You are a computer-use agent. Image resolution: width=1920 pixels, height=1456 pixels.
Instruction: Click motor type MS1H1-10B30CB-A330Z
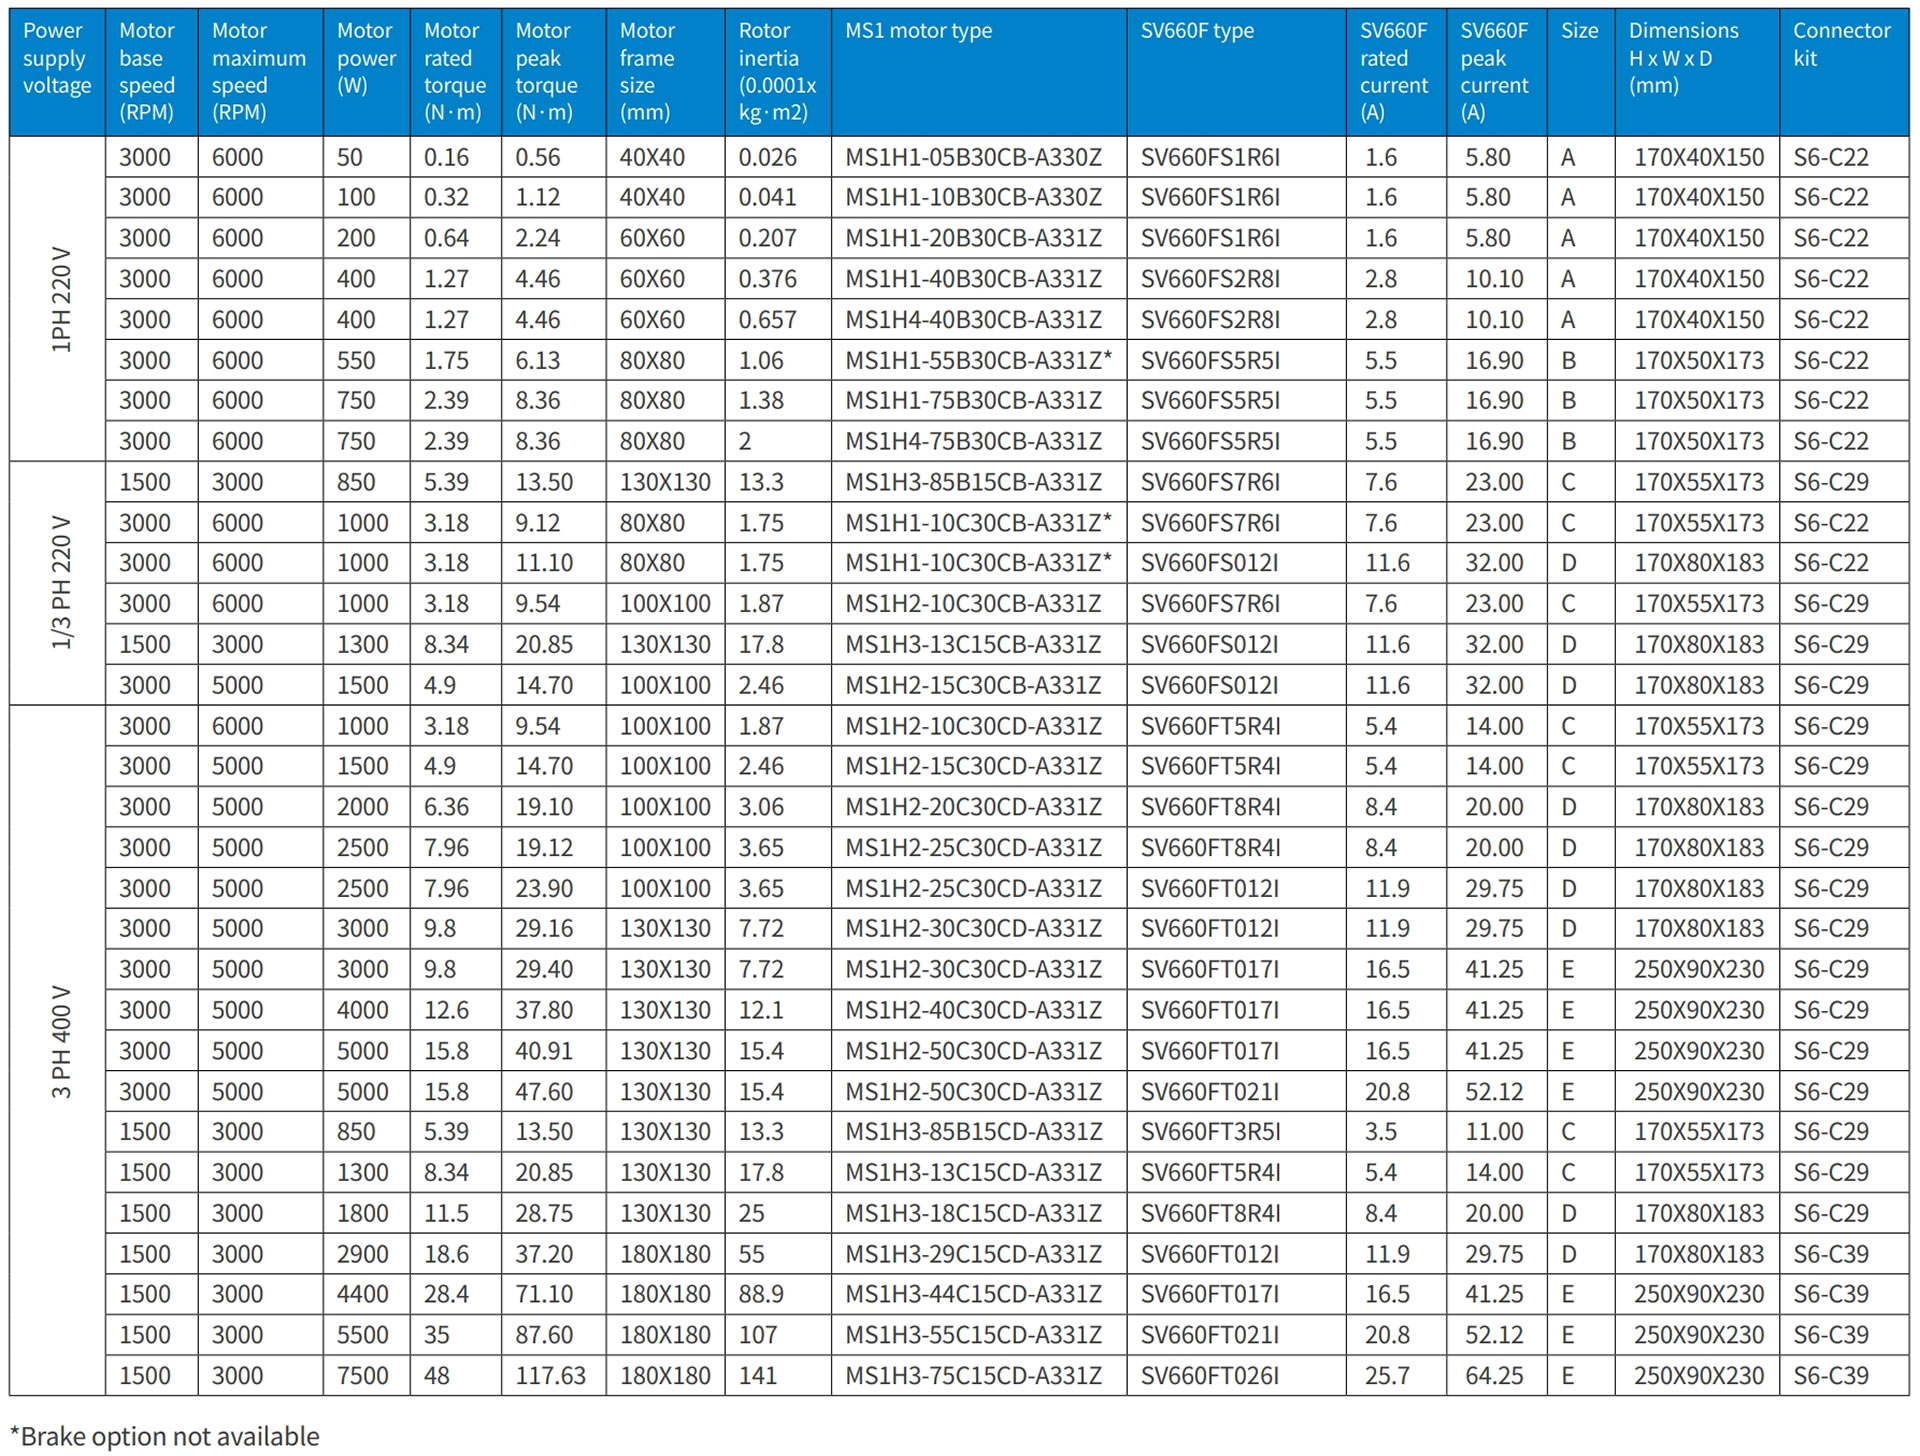coord(973,198)
